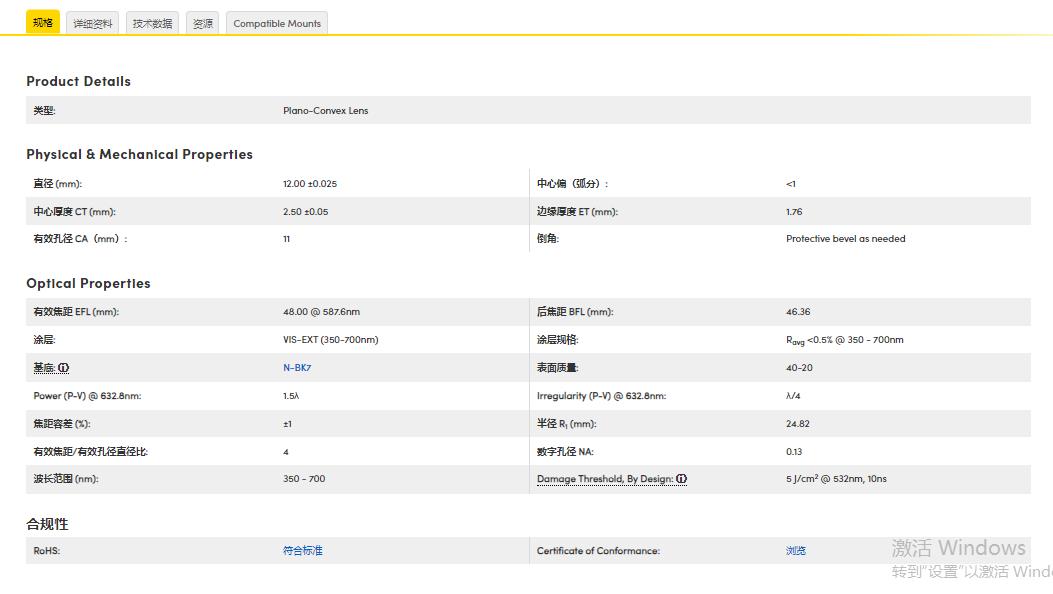This screenshot has height=594, width=1053.
Task: Open the N-BK7 substrate link
Action: [x=297, y=368]
